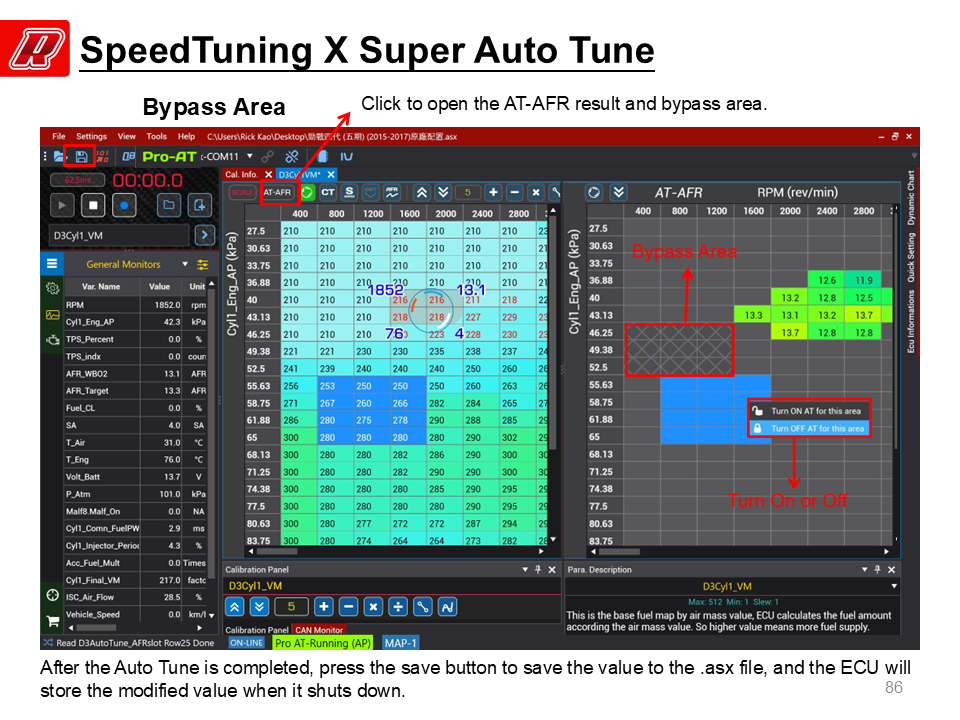Start the data log playback

coord(62,205)
